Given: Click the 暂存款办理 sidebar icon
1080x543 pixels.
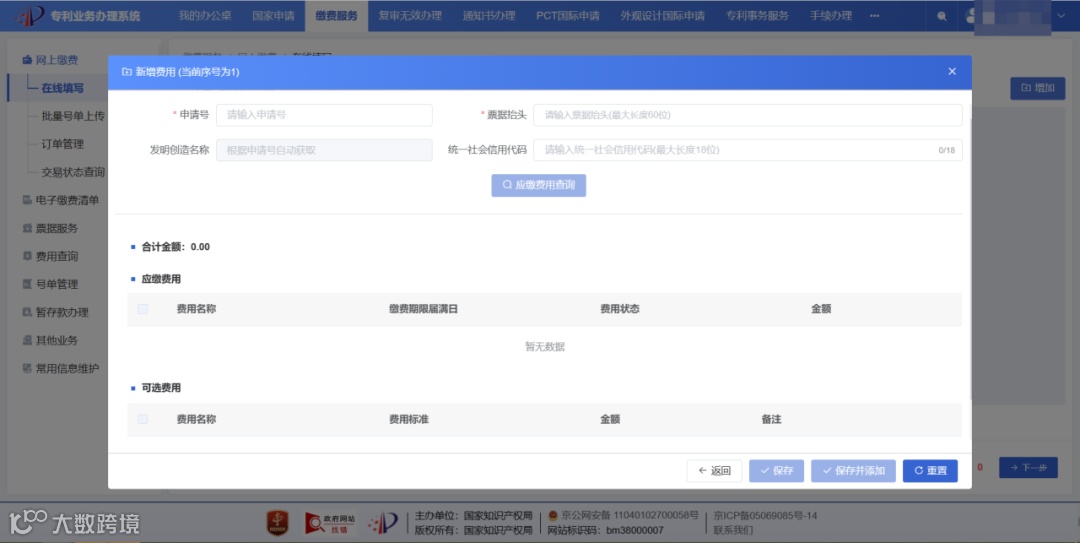Looking at the screenshot, I should click(x=27, y=312).
